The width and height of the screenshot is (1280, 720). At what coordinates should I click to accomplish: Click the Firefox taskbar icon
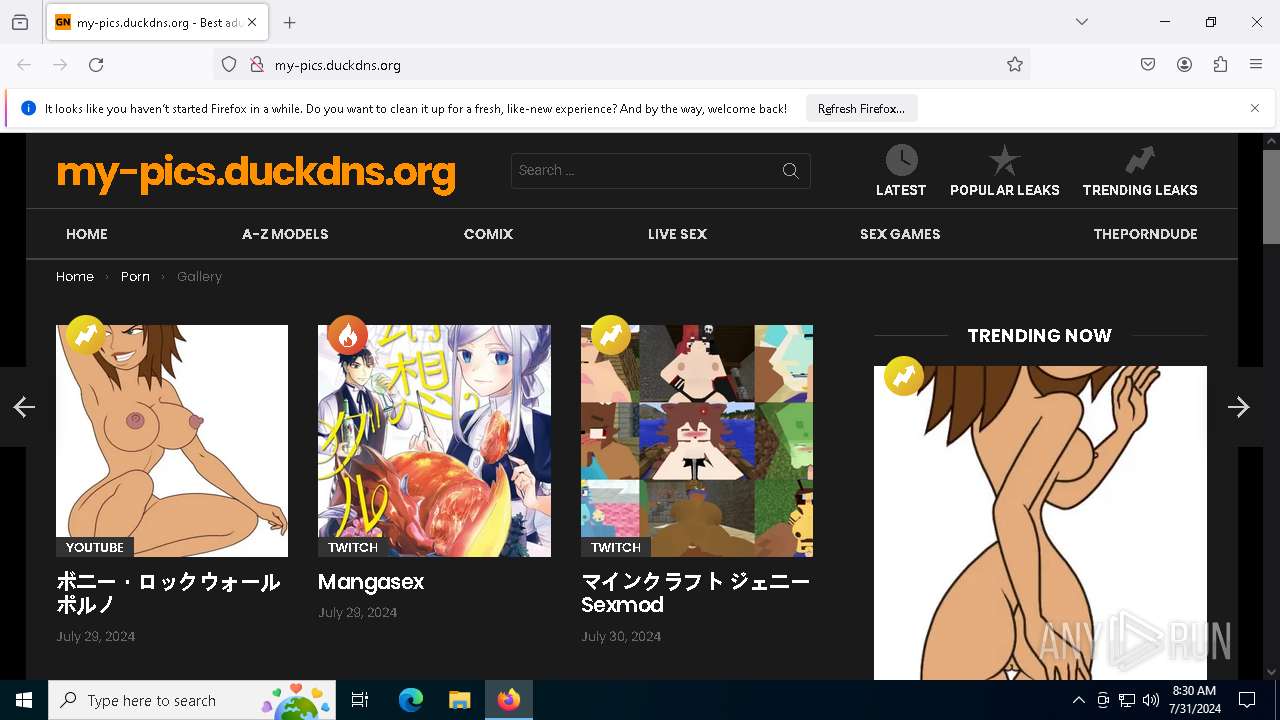pos(509,700)
